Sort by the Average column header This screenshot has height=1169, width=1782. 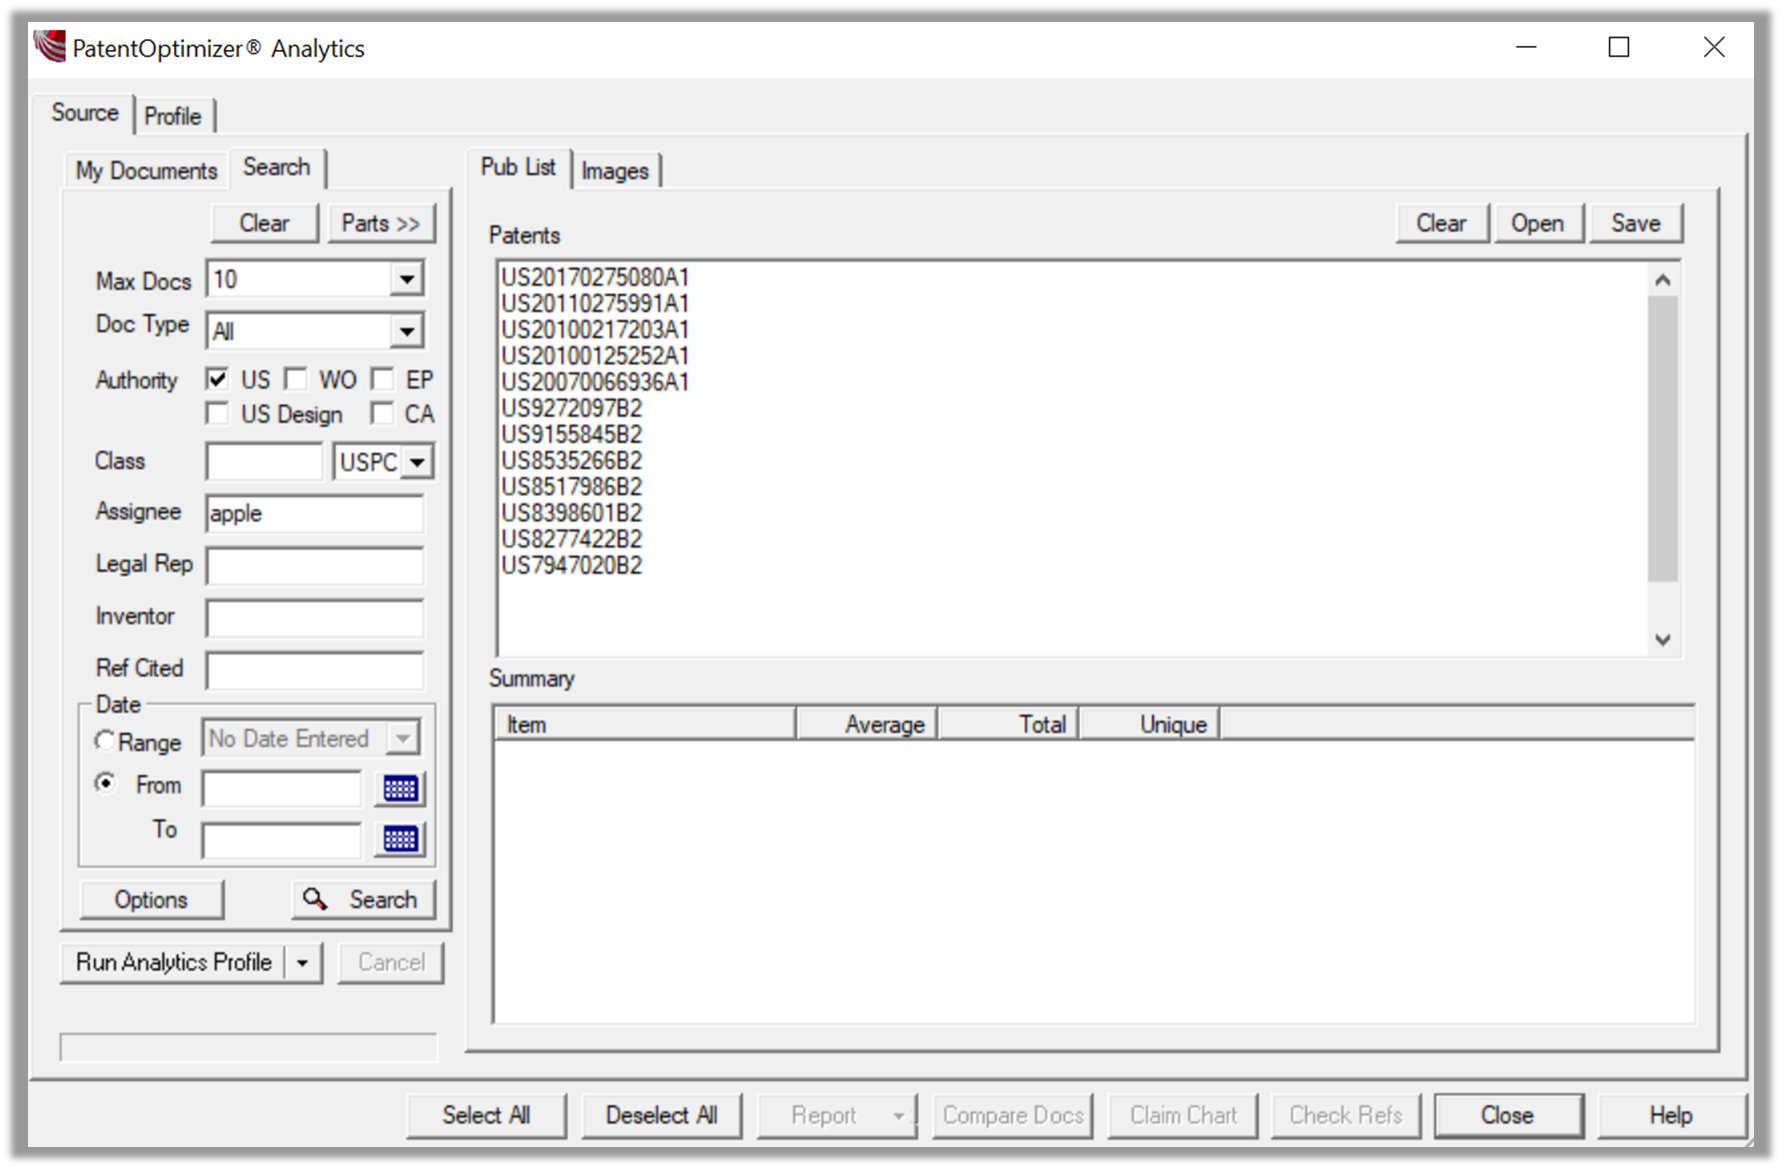(867, 724)
